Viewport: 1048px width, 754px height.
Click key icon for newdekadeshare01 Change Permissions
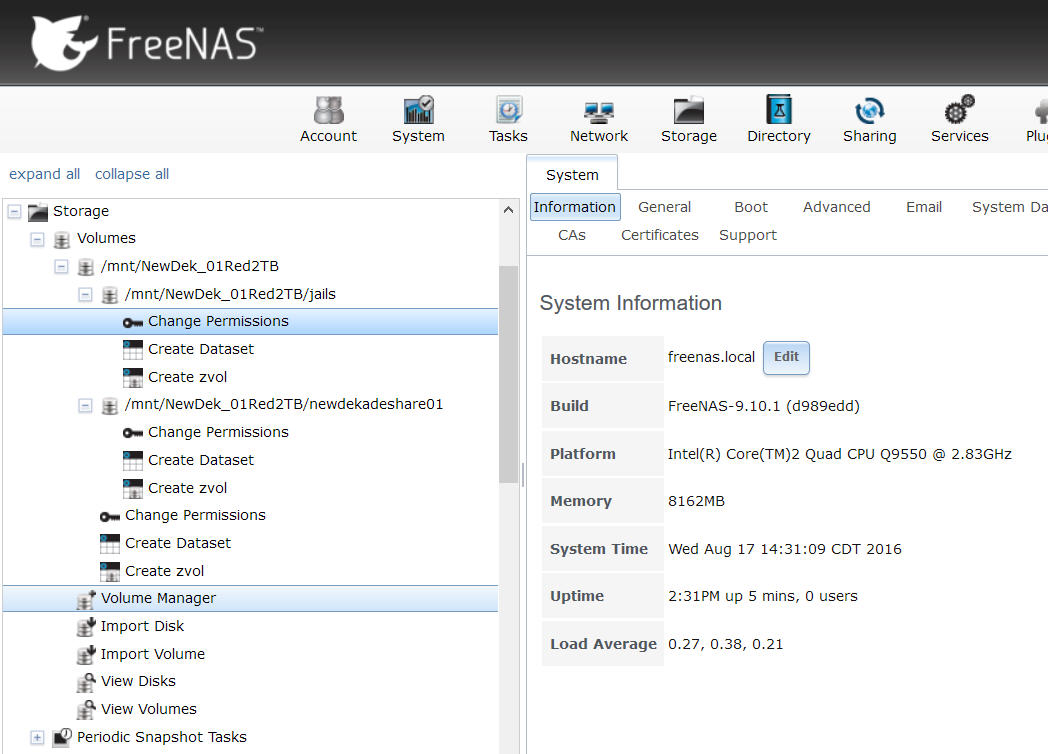coord(133,433)
